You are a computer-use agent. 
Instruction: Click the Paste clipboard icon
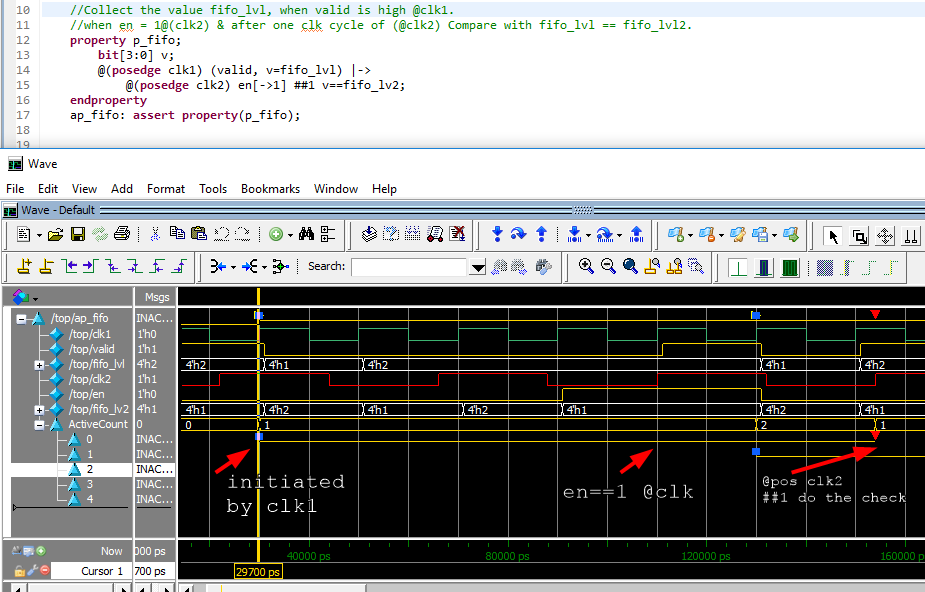[199, 235]
